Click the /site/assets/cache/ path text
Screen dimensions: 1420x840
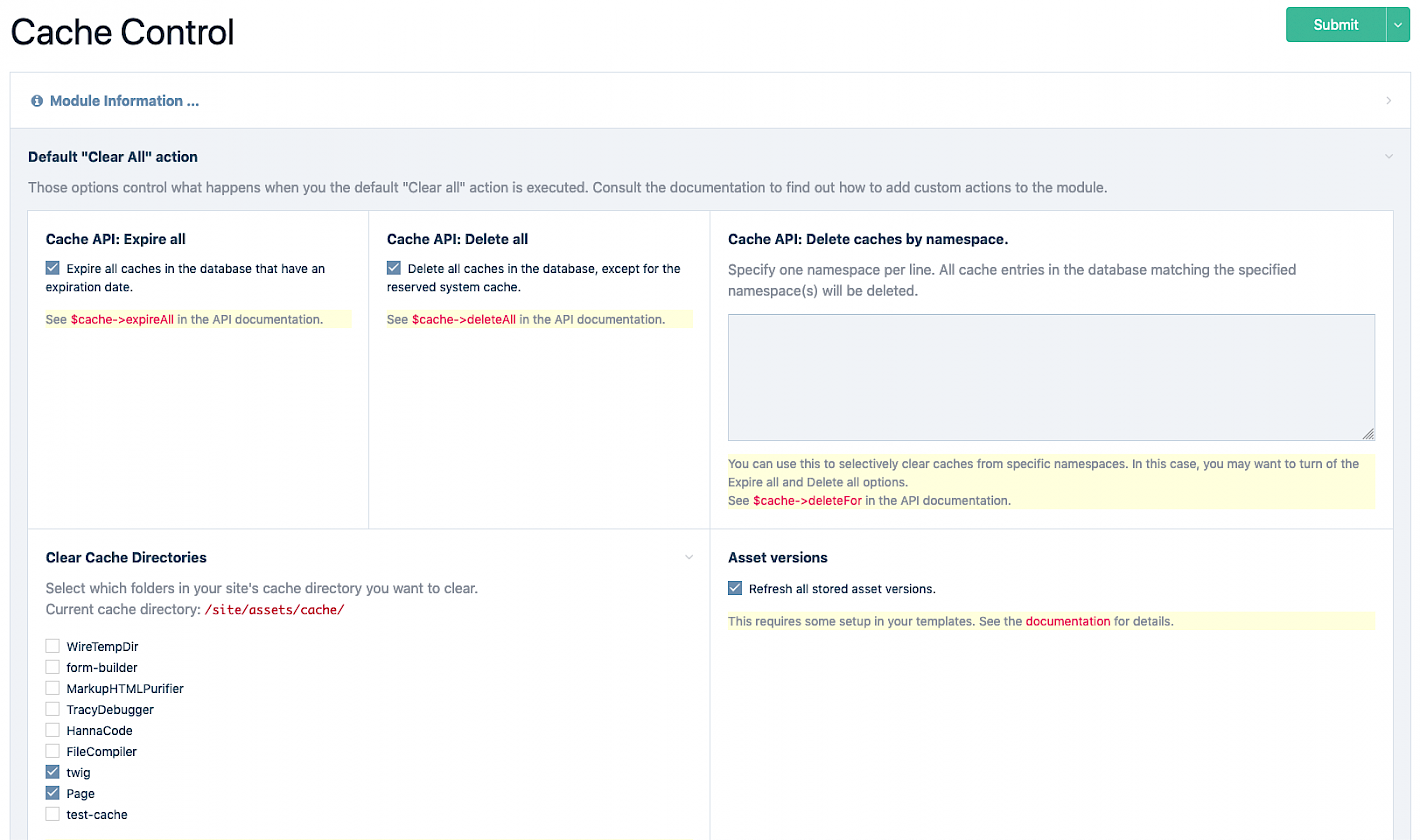pyautogui.click(x=274, y=609)
